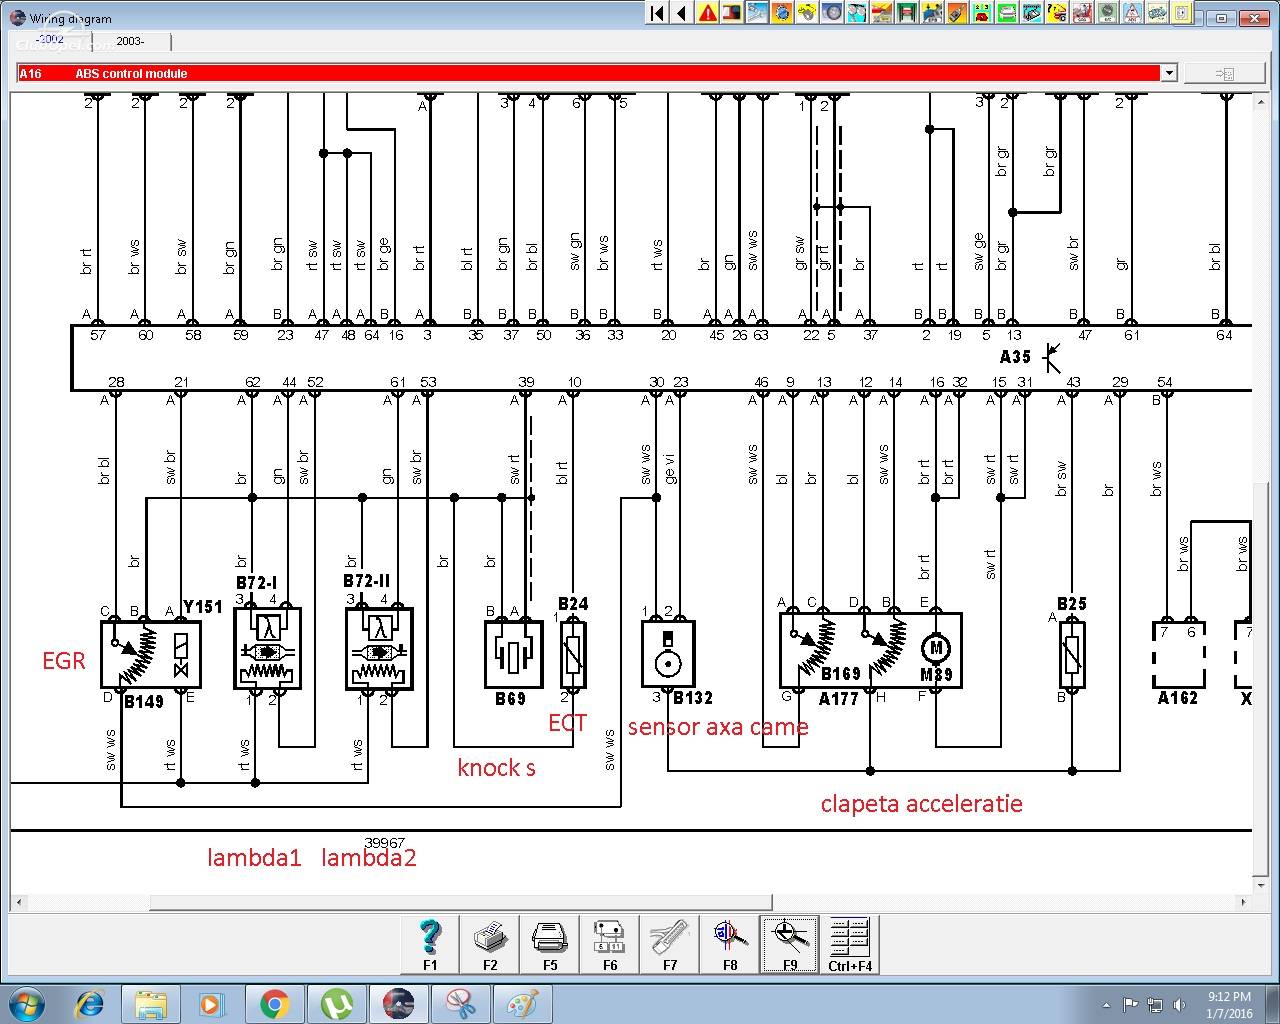Open the Snipping Tool taskbar icon
This screenshot has width=1280, height=1024.
(460, 1003)
